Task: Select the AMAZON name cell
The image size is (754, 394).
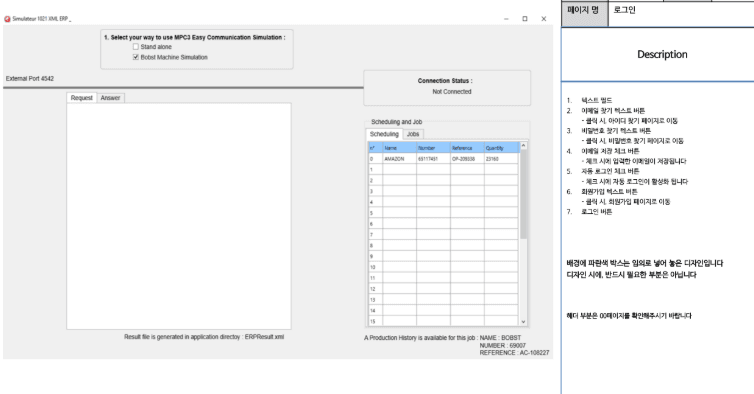Action: (x=400, y=159)
